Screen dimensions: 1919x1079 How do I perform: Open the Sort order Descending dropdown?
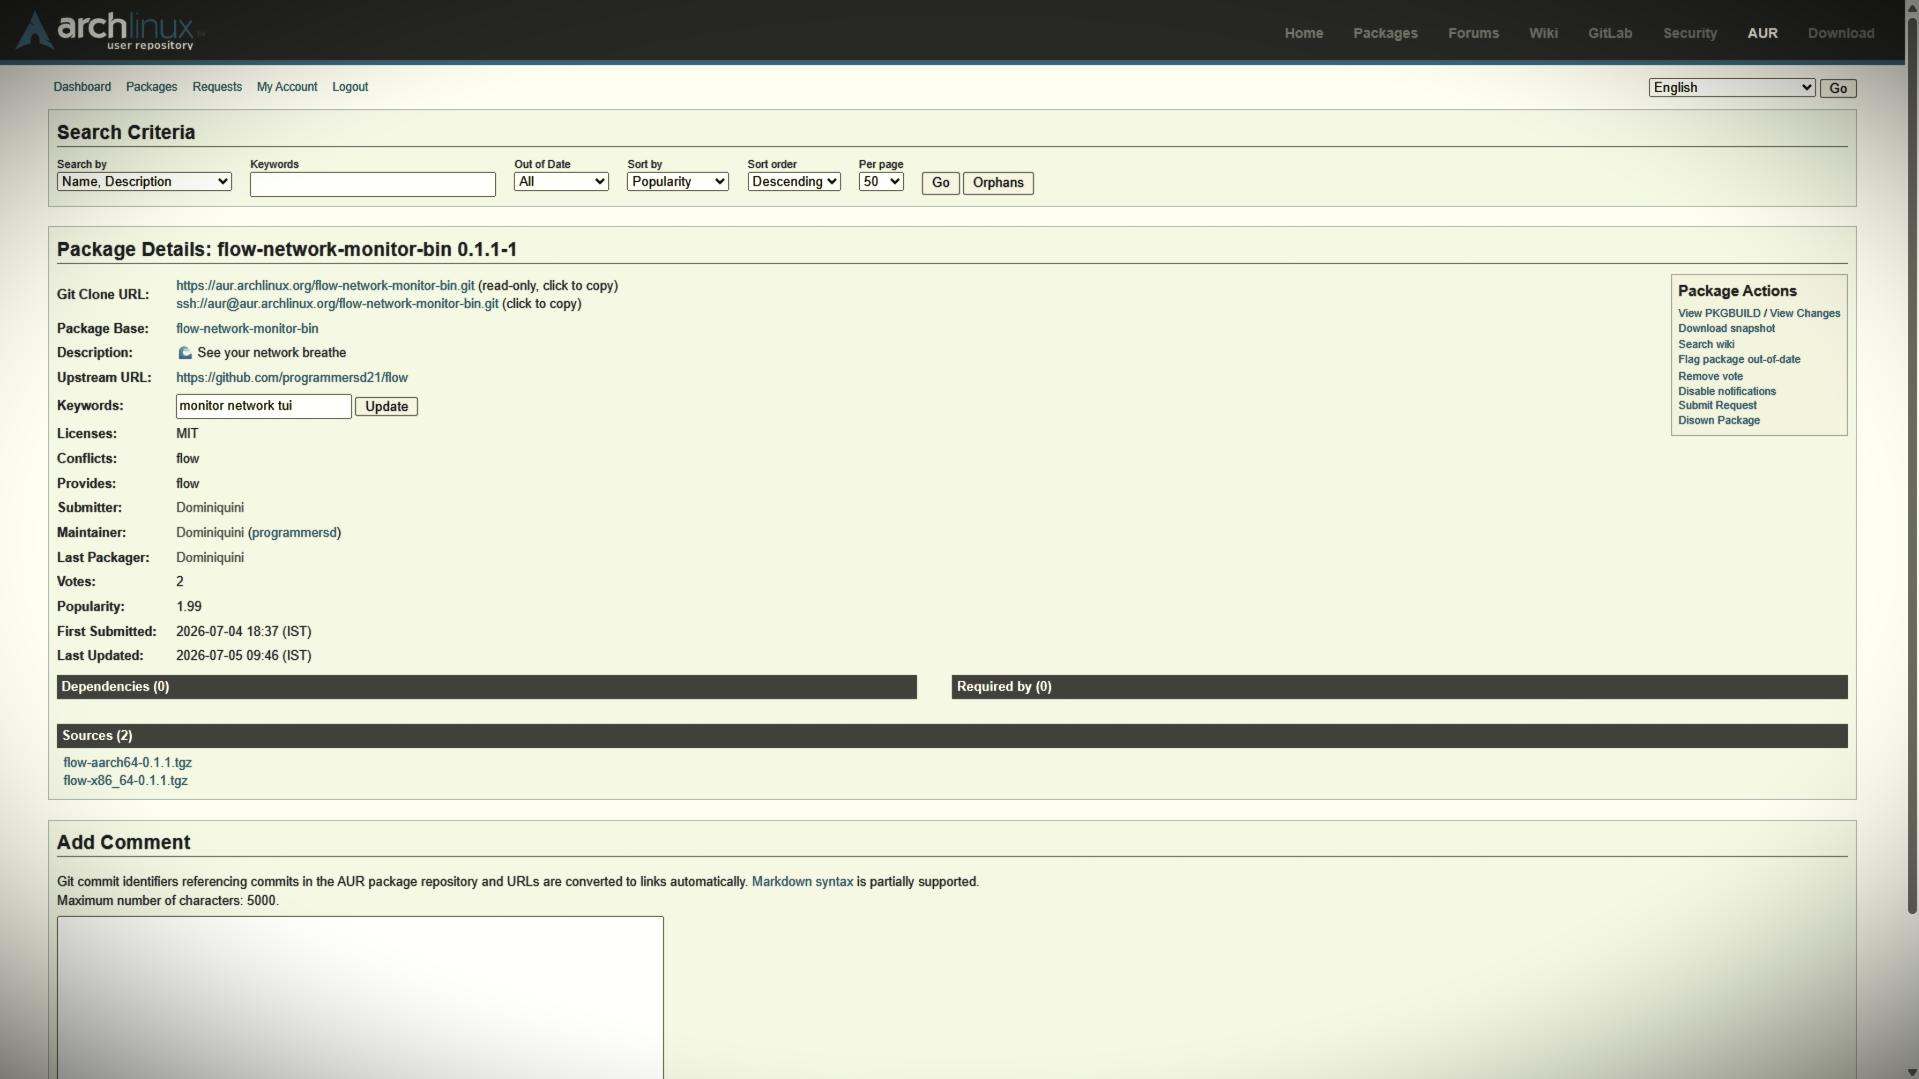coord(794,182)
